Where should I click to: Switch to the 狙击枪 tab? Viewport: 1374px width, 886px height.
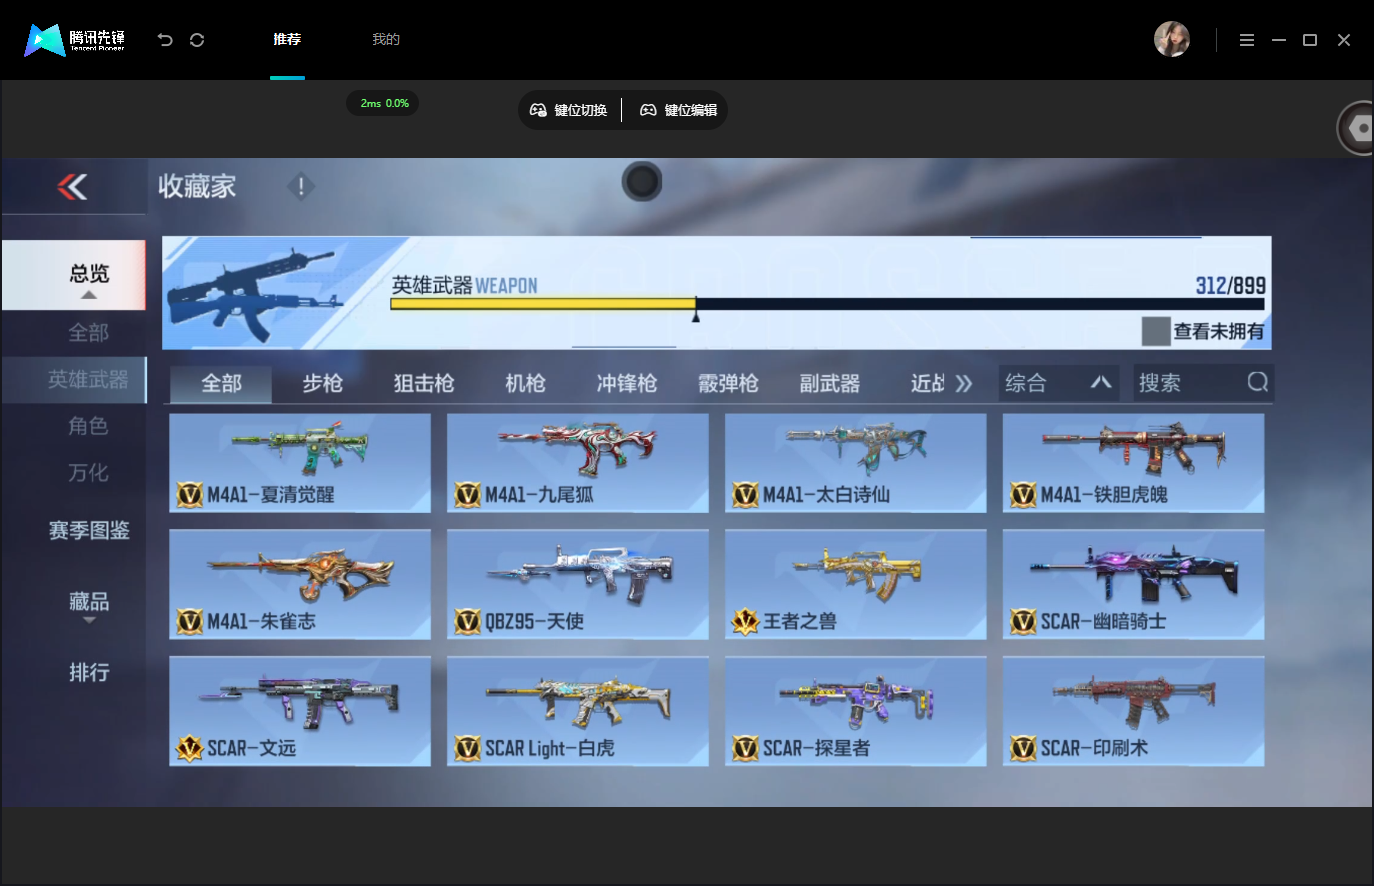[424, 383]
